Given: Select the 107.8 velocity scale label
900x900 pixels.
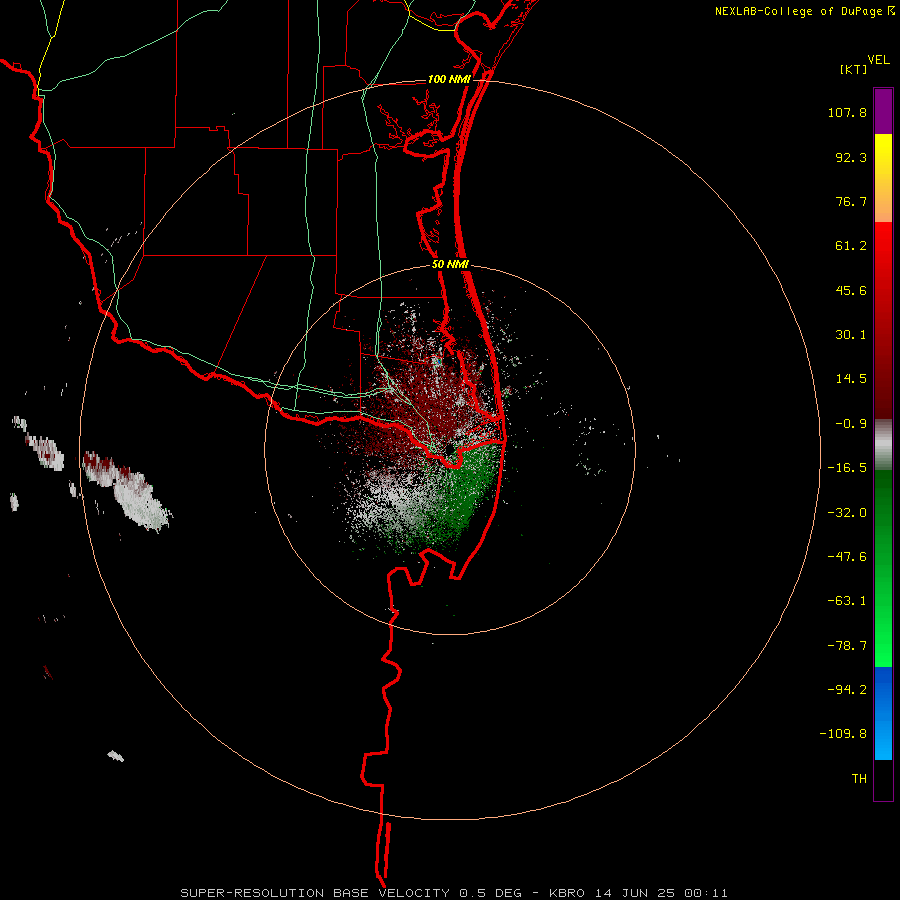Looking at the screenshot, I should point(847,112).
